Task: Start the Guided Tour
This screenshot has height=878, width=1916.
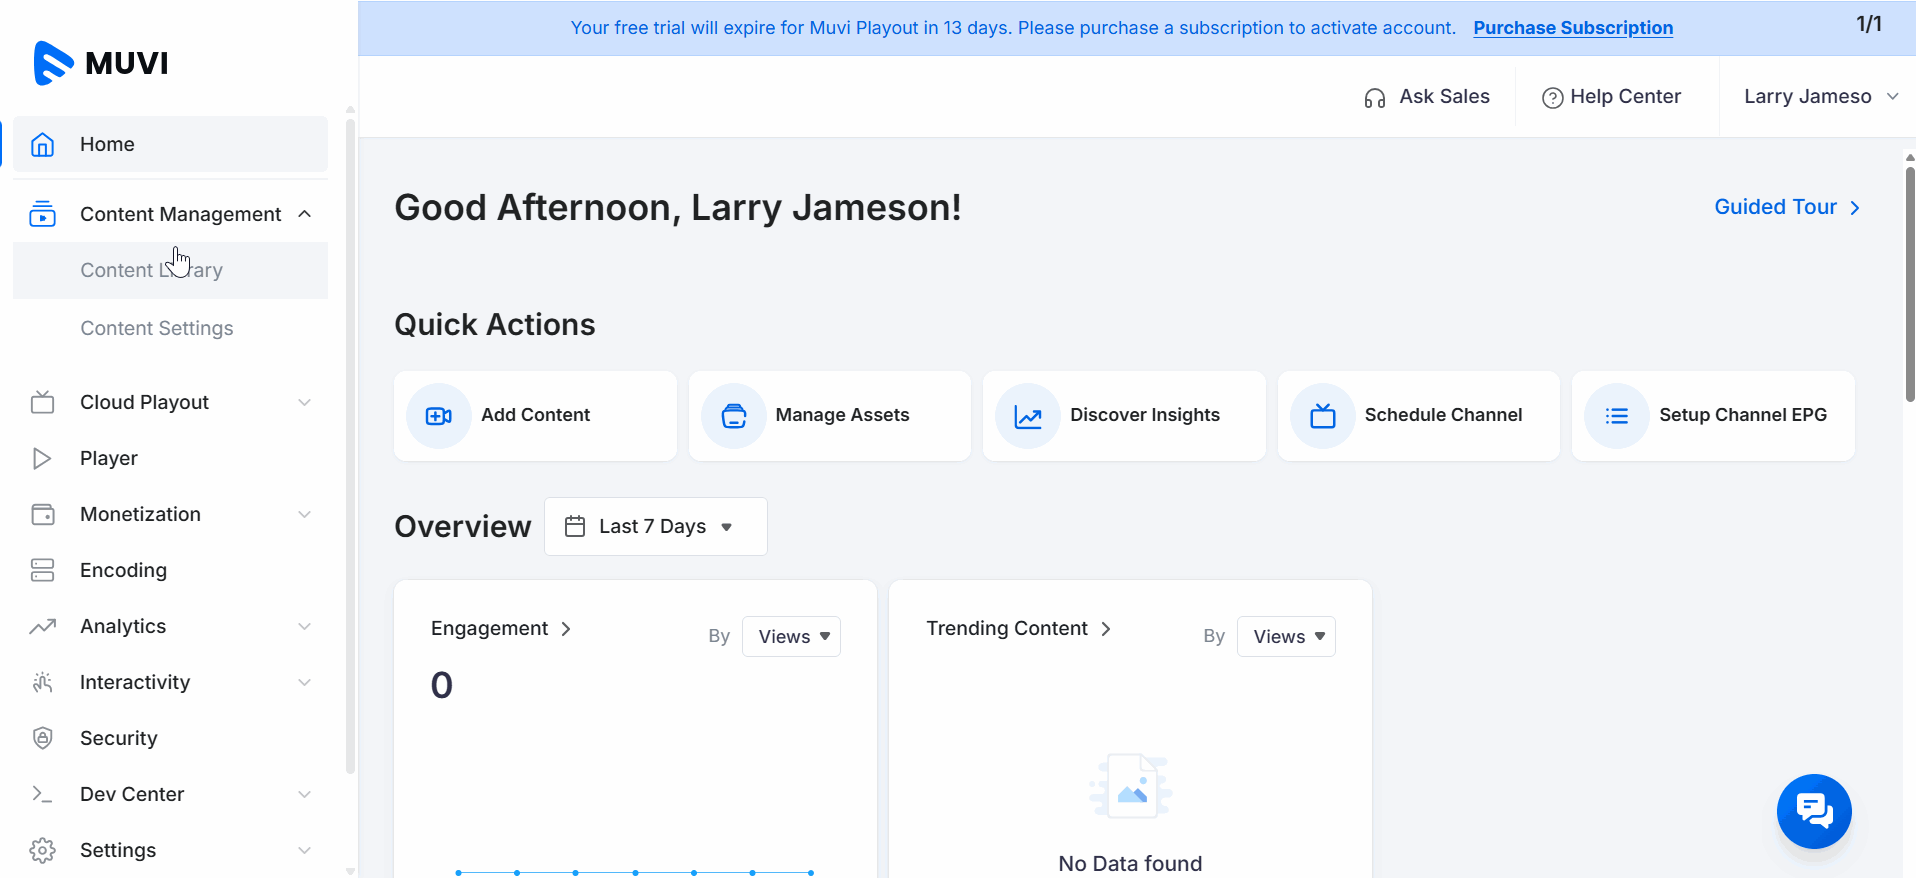Action: pyautogui.click(x=1786, y=207)
